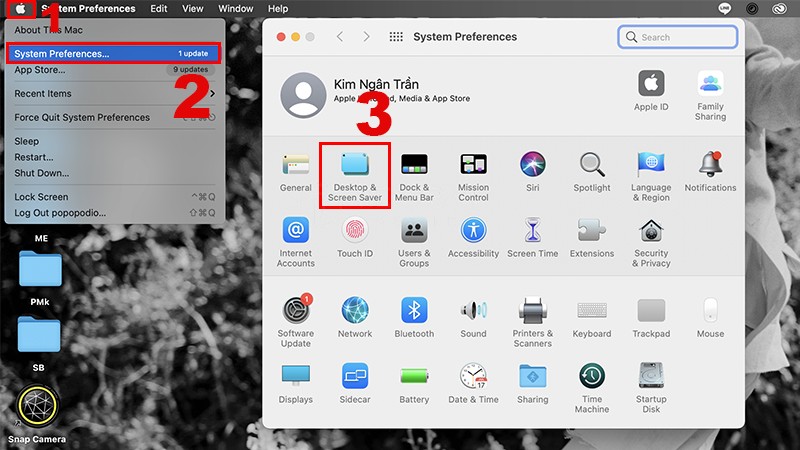
Task: Open Bluetooth settings
Action: point(414,320)
